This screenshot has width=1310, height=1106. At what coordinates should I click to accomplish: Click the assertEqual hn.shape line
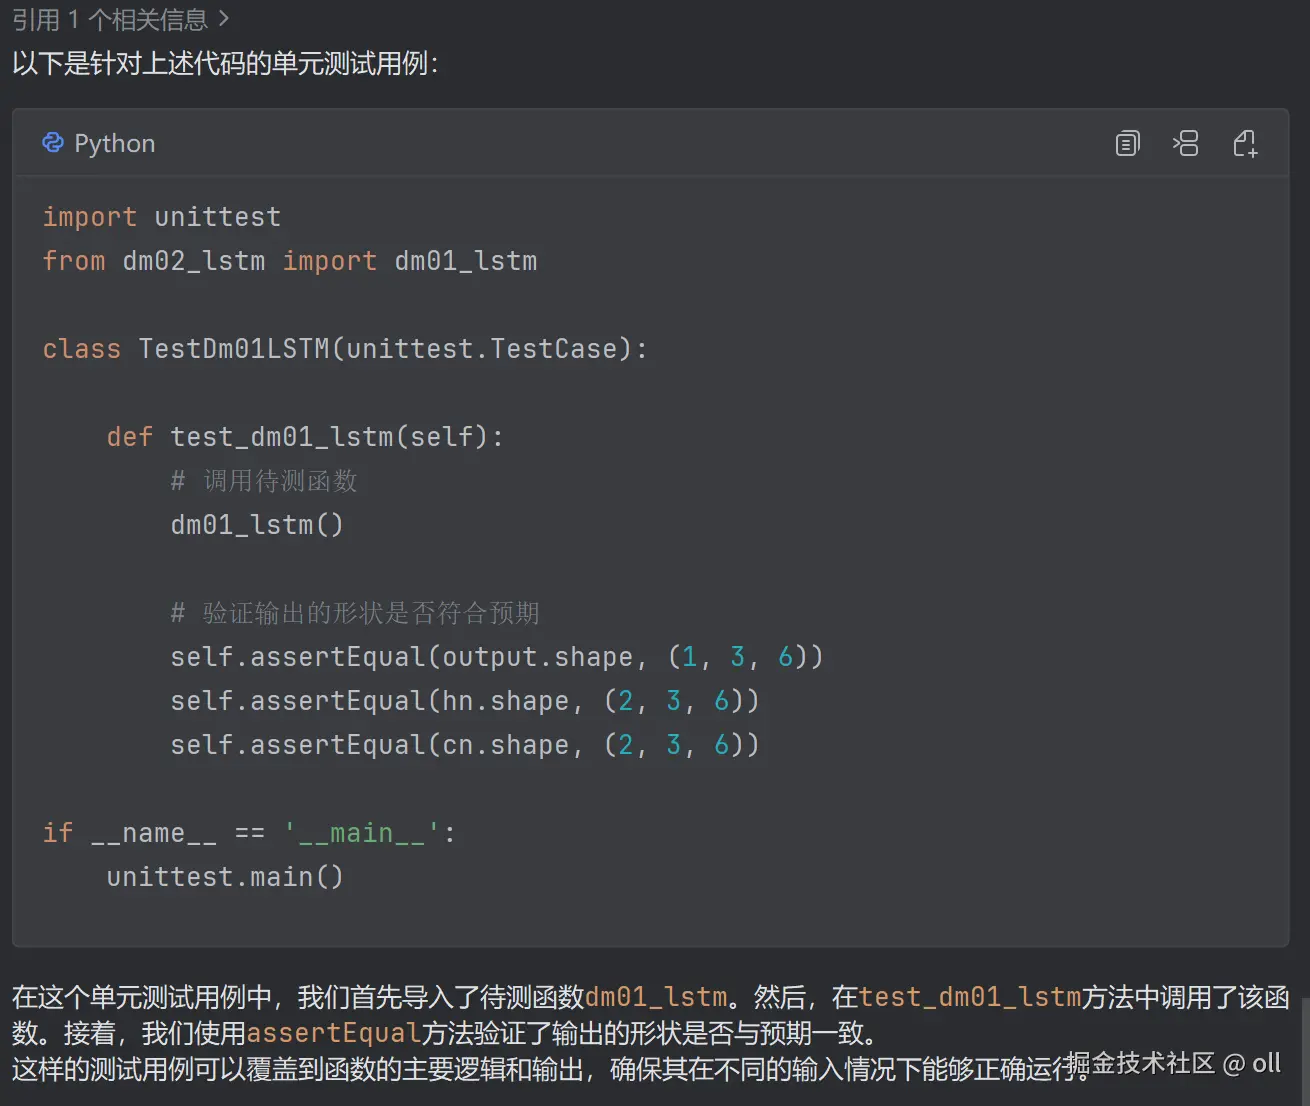[465, 701]
